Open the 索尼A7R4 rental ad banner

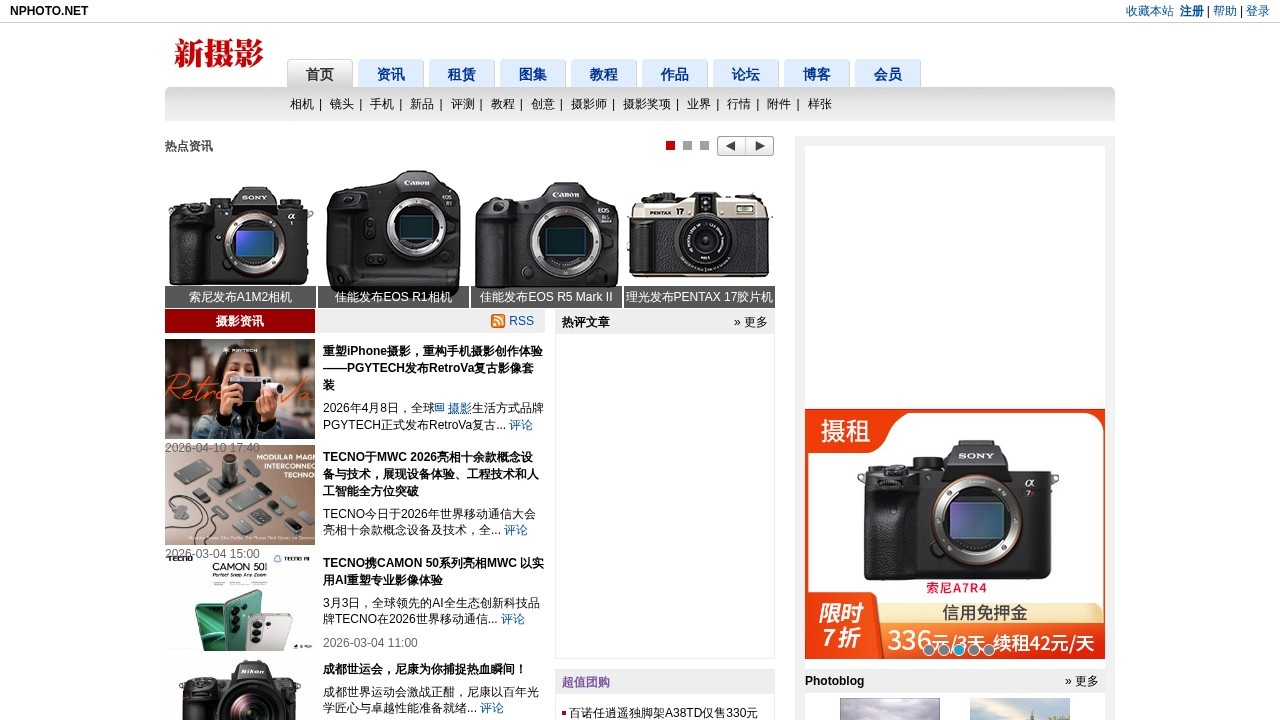pos(955,534)
